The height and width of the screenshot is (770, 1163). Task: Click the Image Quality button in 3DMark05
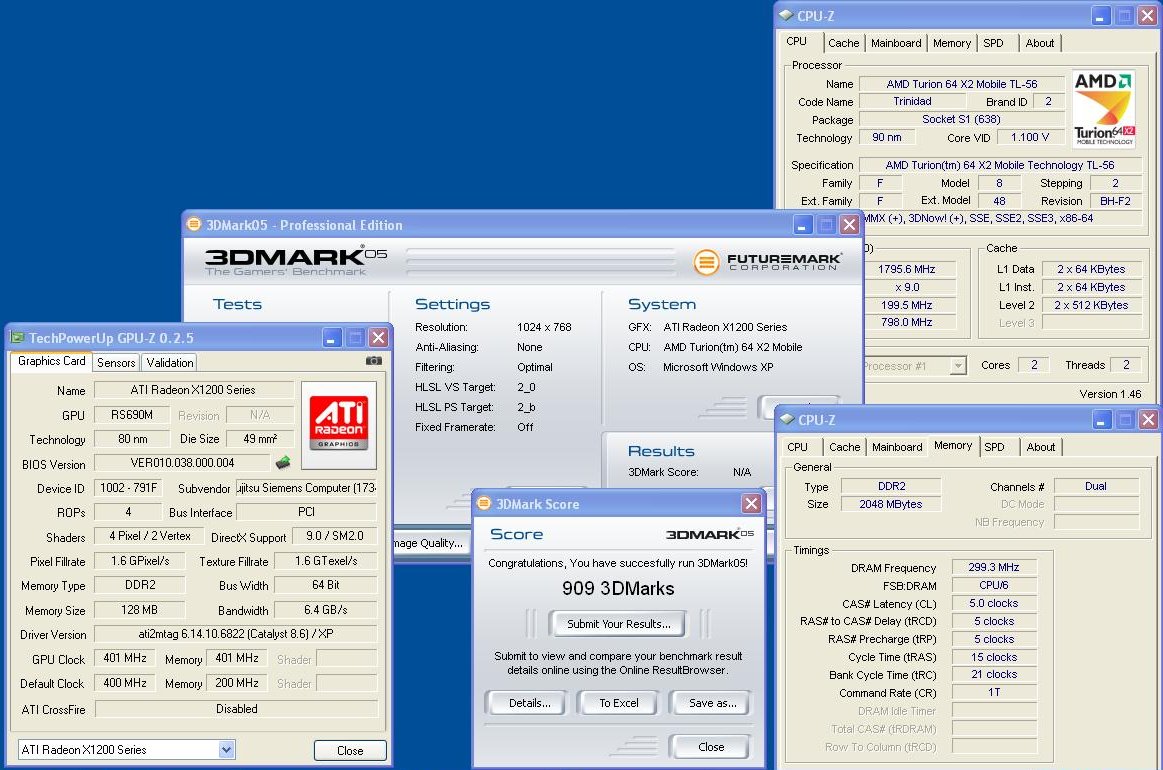(x=430, y=543)
